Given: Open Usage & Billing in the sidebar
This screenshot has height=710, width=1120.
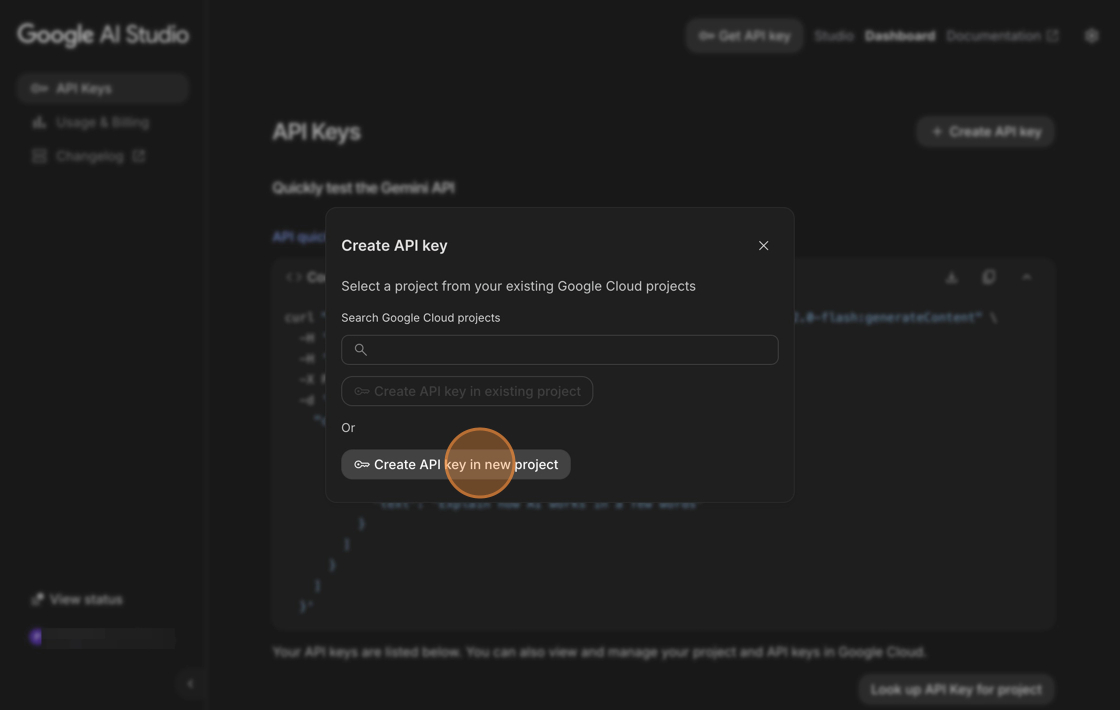Looking at the screenshot, I should click(102, 122).
